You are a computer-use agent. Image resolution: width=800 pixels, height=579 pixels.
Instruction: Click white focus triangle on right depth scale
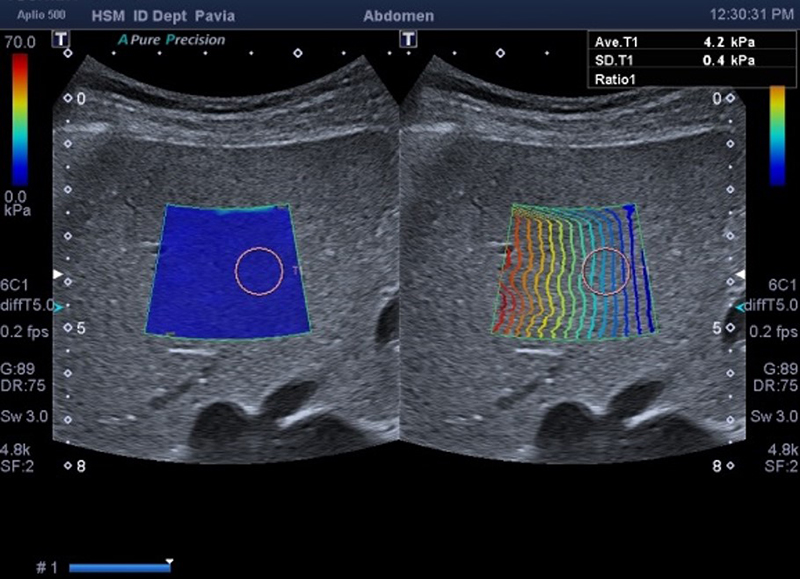[x=741, y=273]
